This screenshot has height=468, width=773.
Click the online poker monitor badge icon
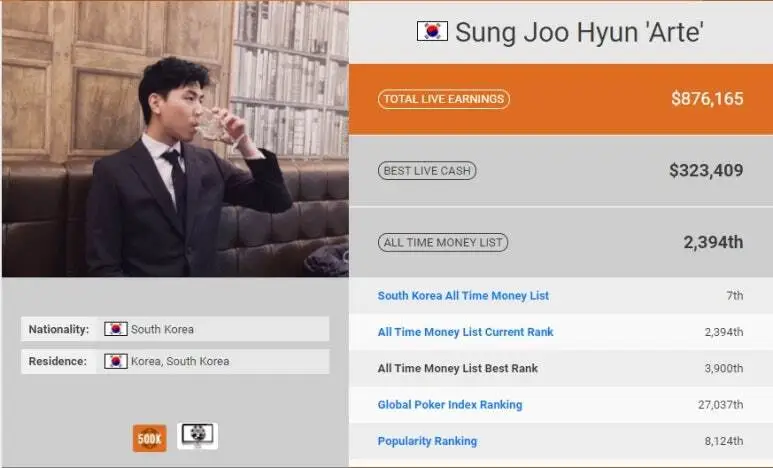198,436
